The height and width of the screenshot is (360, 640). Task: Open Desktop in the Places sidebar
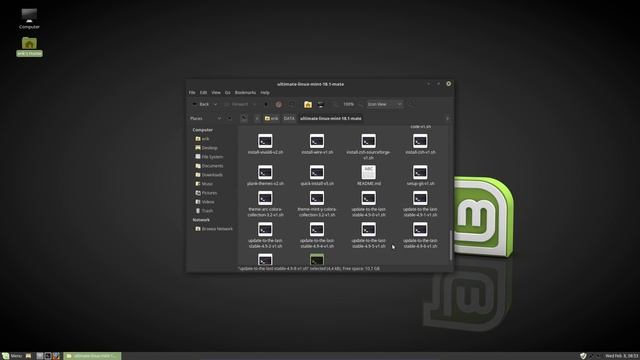(207, 148)
